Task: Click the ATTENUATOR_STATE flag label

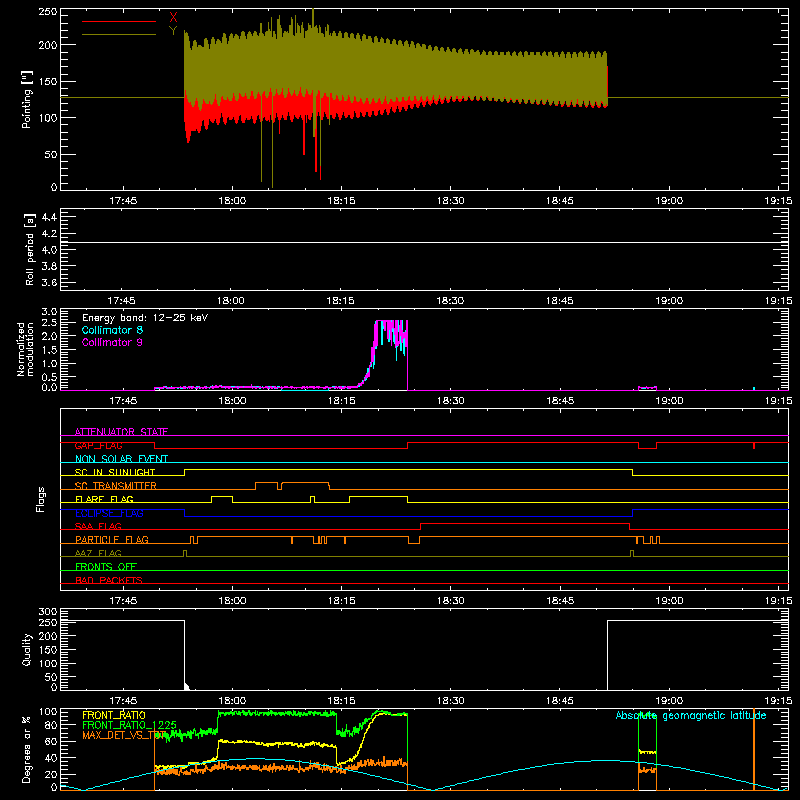Action: point(121,432)
